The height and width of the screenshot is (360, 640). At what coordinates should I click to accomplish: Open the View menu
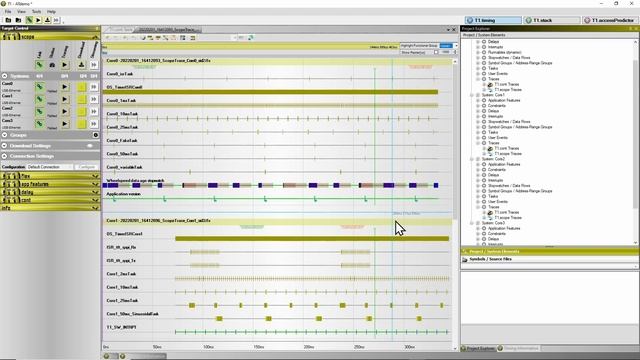click(x=21, y=12)
